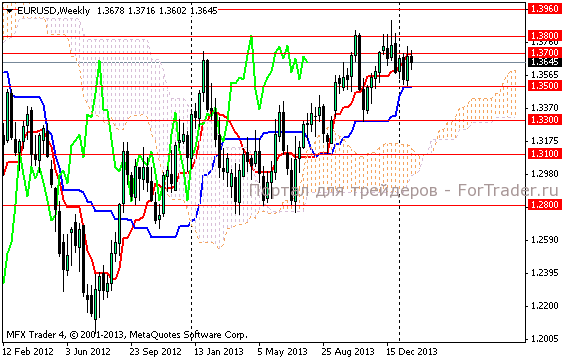Screen dimensions: 565x360
Task: Click the MFX Trader 4 MetaQuotes copyright text
Action: click(x=127, y=335)
